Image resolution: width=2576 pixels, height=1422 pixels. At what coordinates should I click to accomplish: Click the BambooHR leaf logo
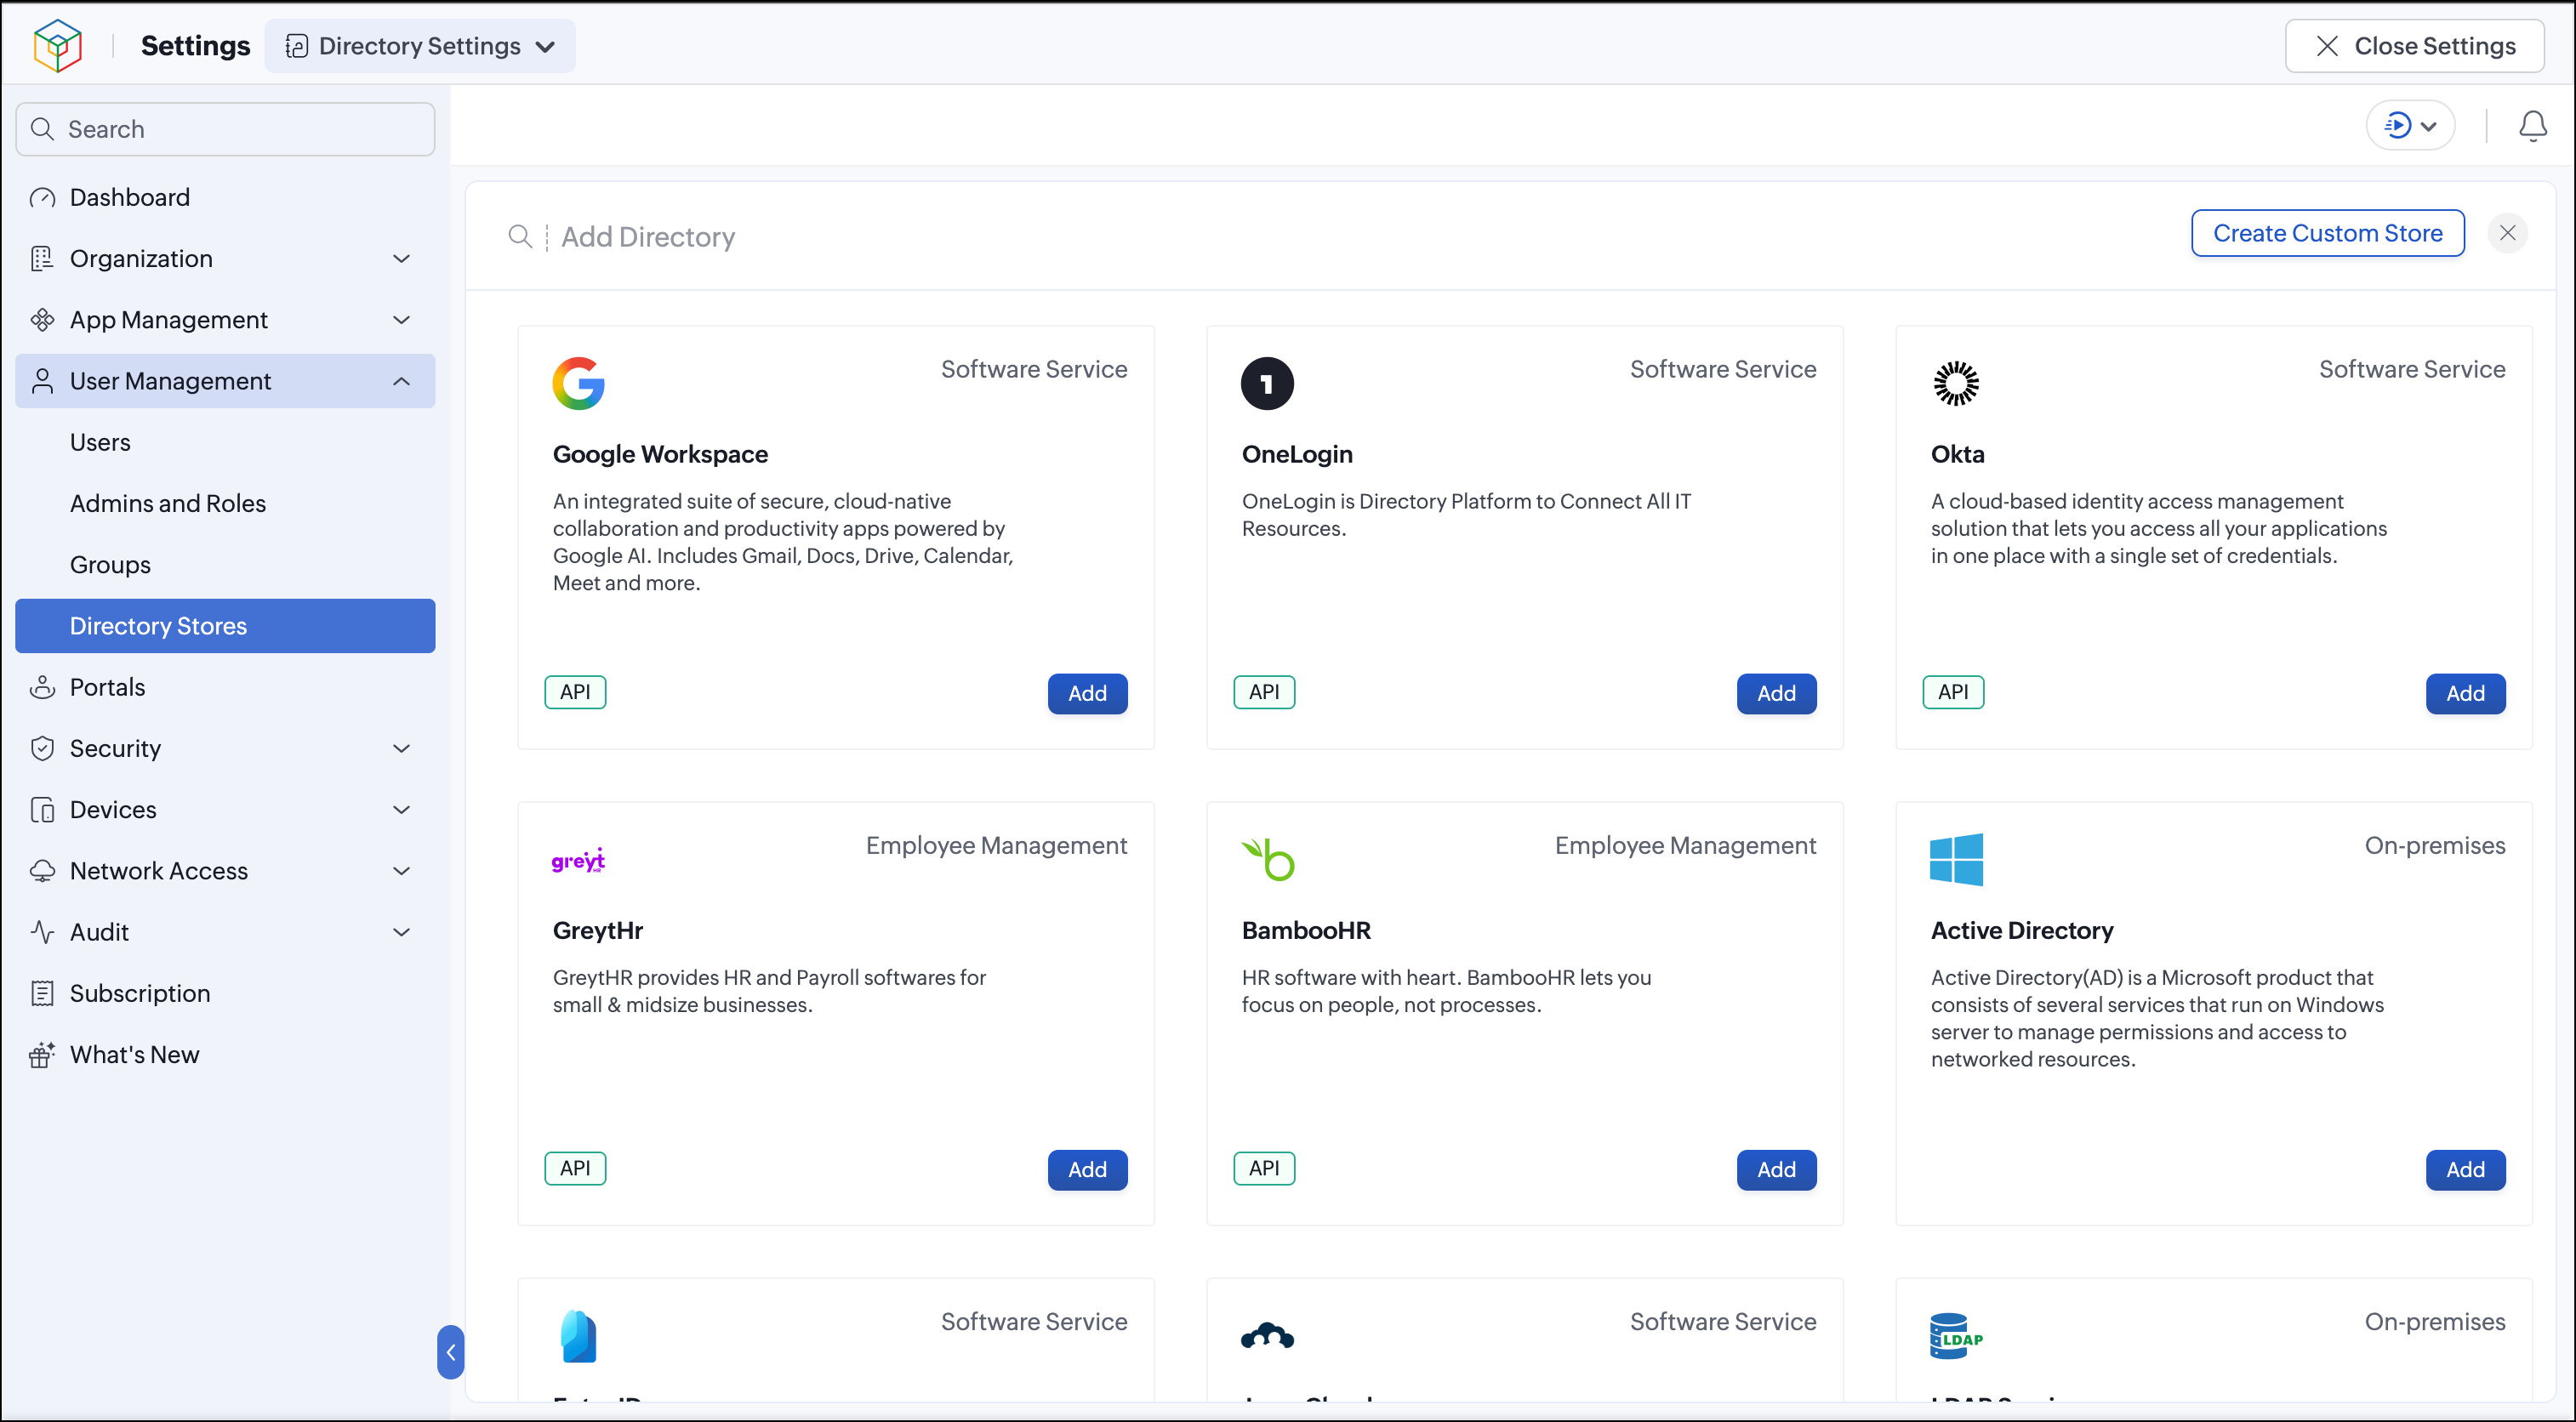(1267, 859)
